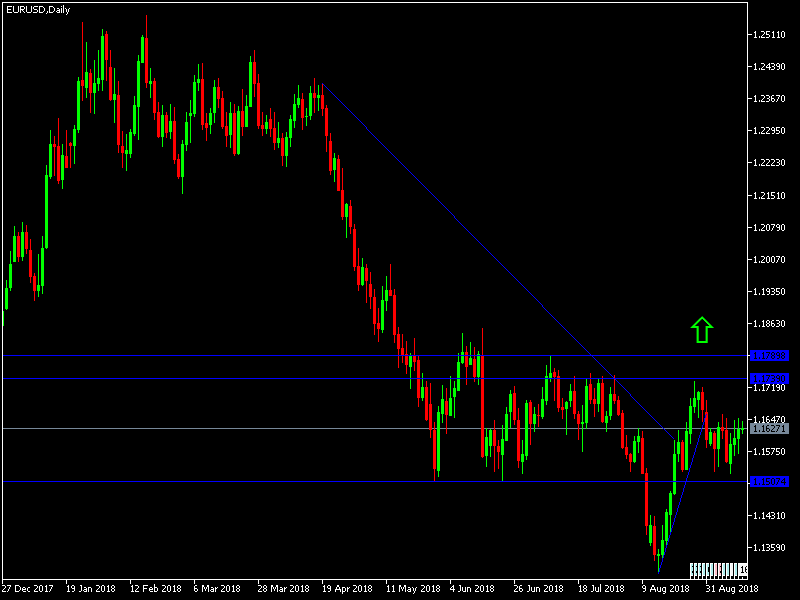Click the 1.21510 price axis label
The width and height of the screenshot is (800, 600).
pos(769,195)
